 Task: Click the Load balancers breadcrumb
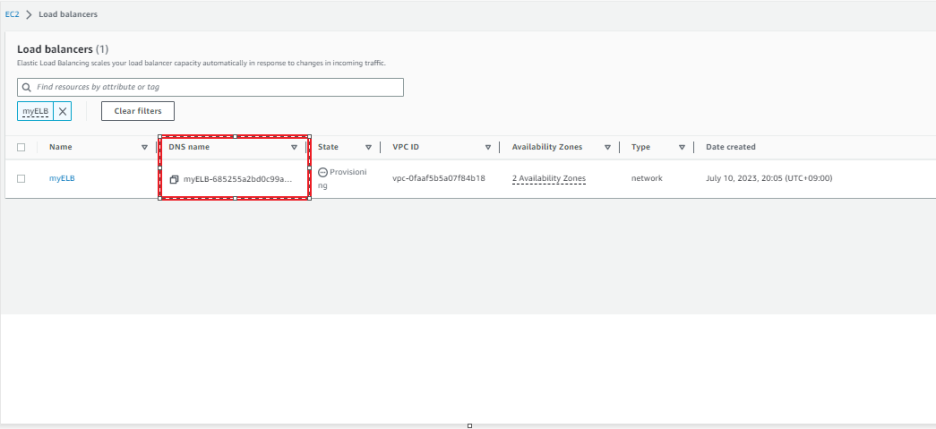(68, 14)
